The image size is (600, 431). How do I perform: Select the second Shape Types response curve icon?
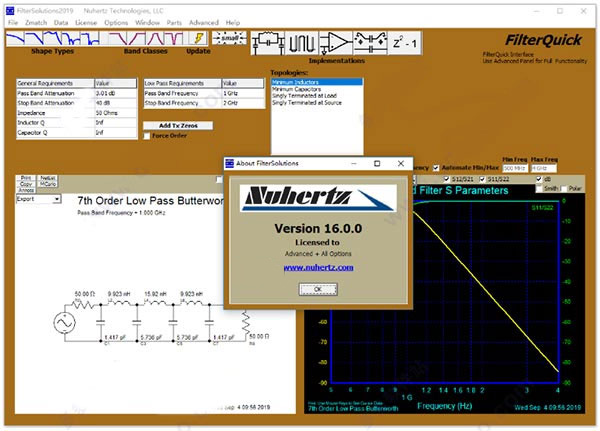[34, 39]
